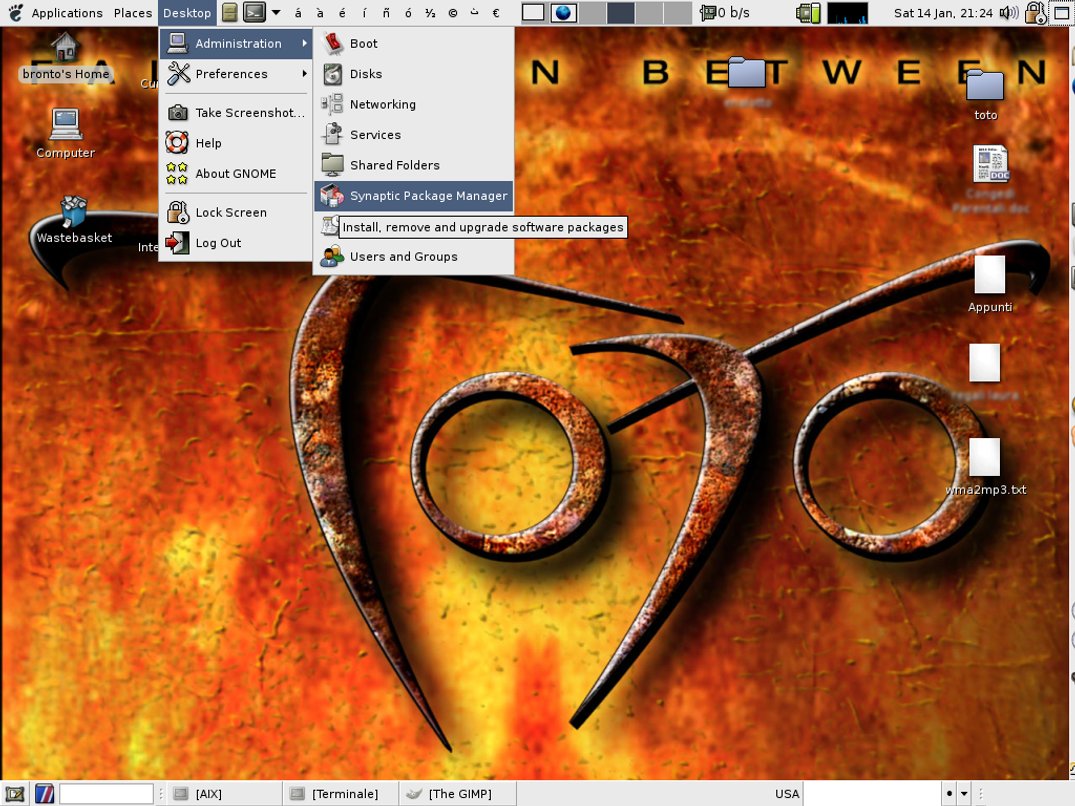Open the calendar from Sat 14 Jan, 21:24 clock
The height and width of the screenshot is (806, 1075).
click(943, 13)
